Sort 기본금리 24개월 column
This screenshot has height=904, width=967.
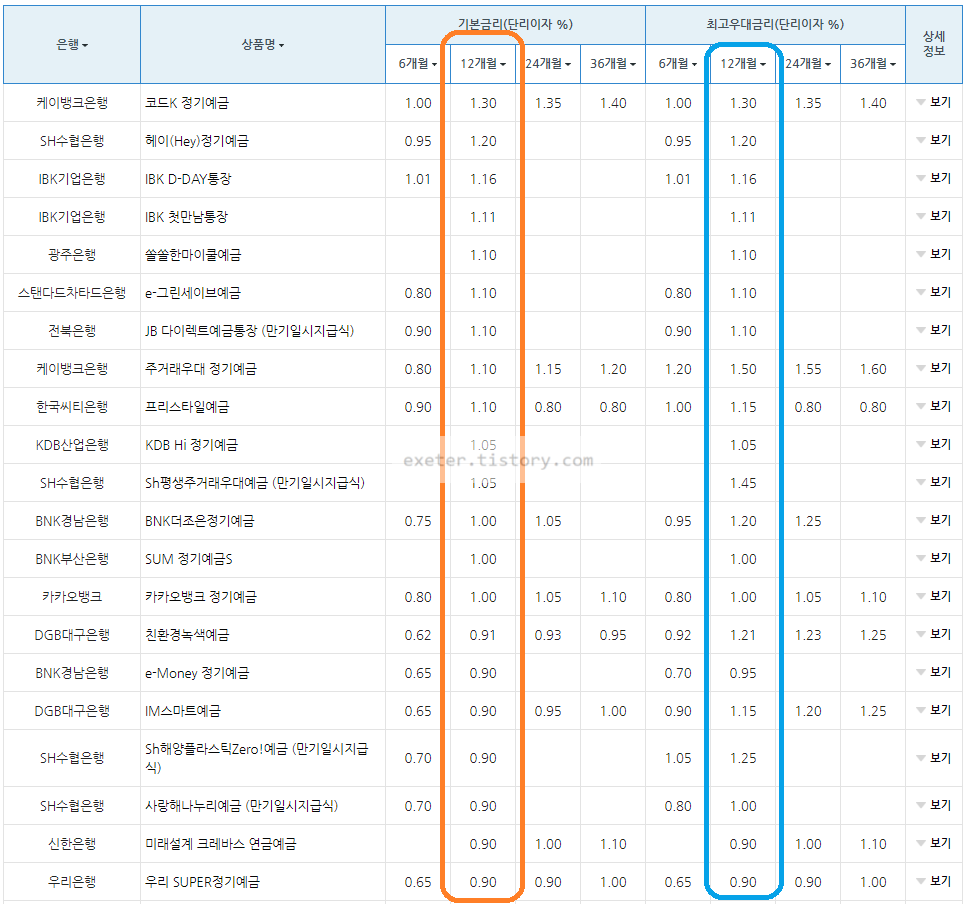pyautogui.click(x=548, y=64)
